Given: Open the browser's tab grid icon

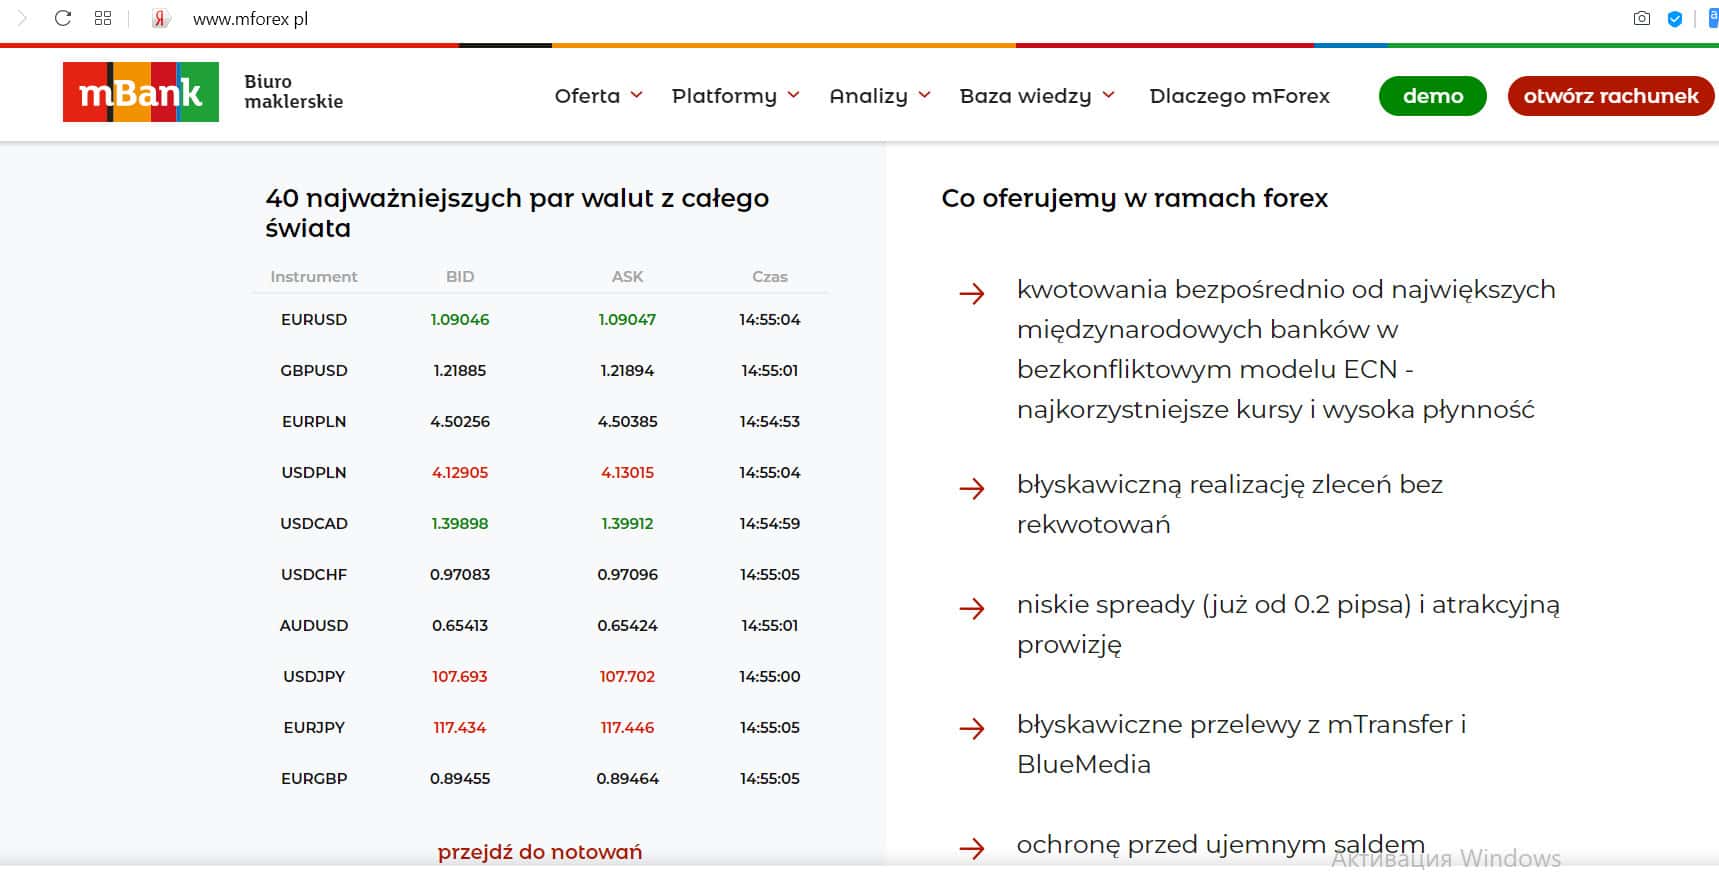Looking at the screenshot, I should point(103,18).
